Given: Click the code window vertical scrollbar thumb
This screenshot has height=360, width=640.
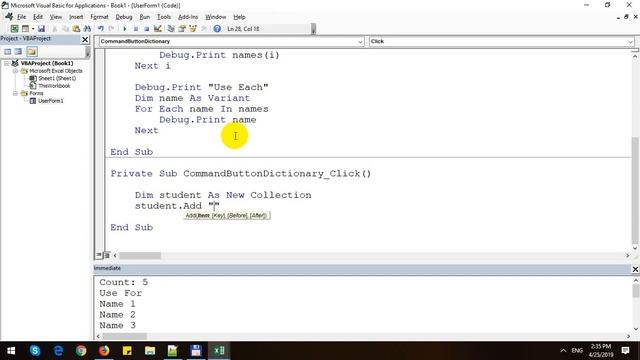Looking at the screenshot, I should [x=635, y=190].
